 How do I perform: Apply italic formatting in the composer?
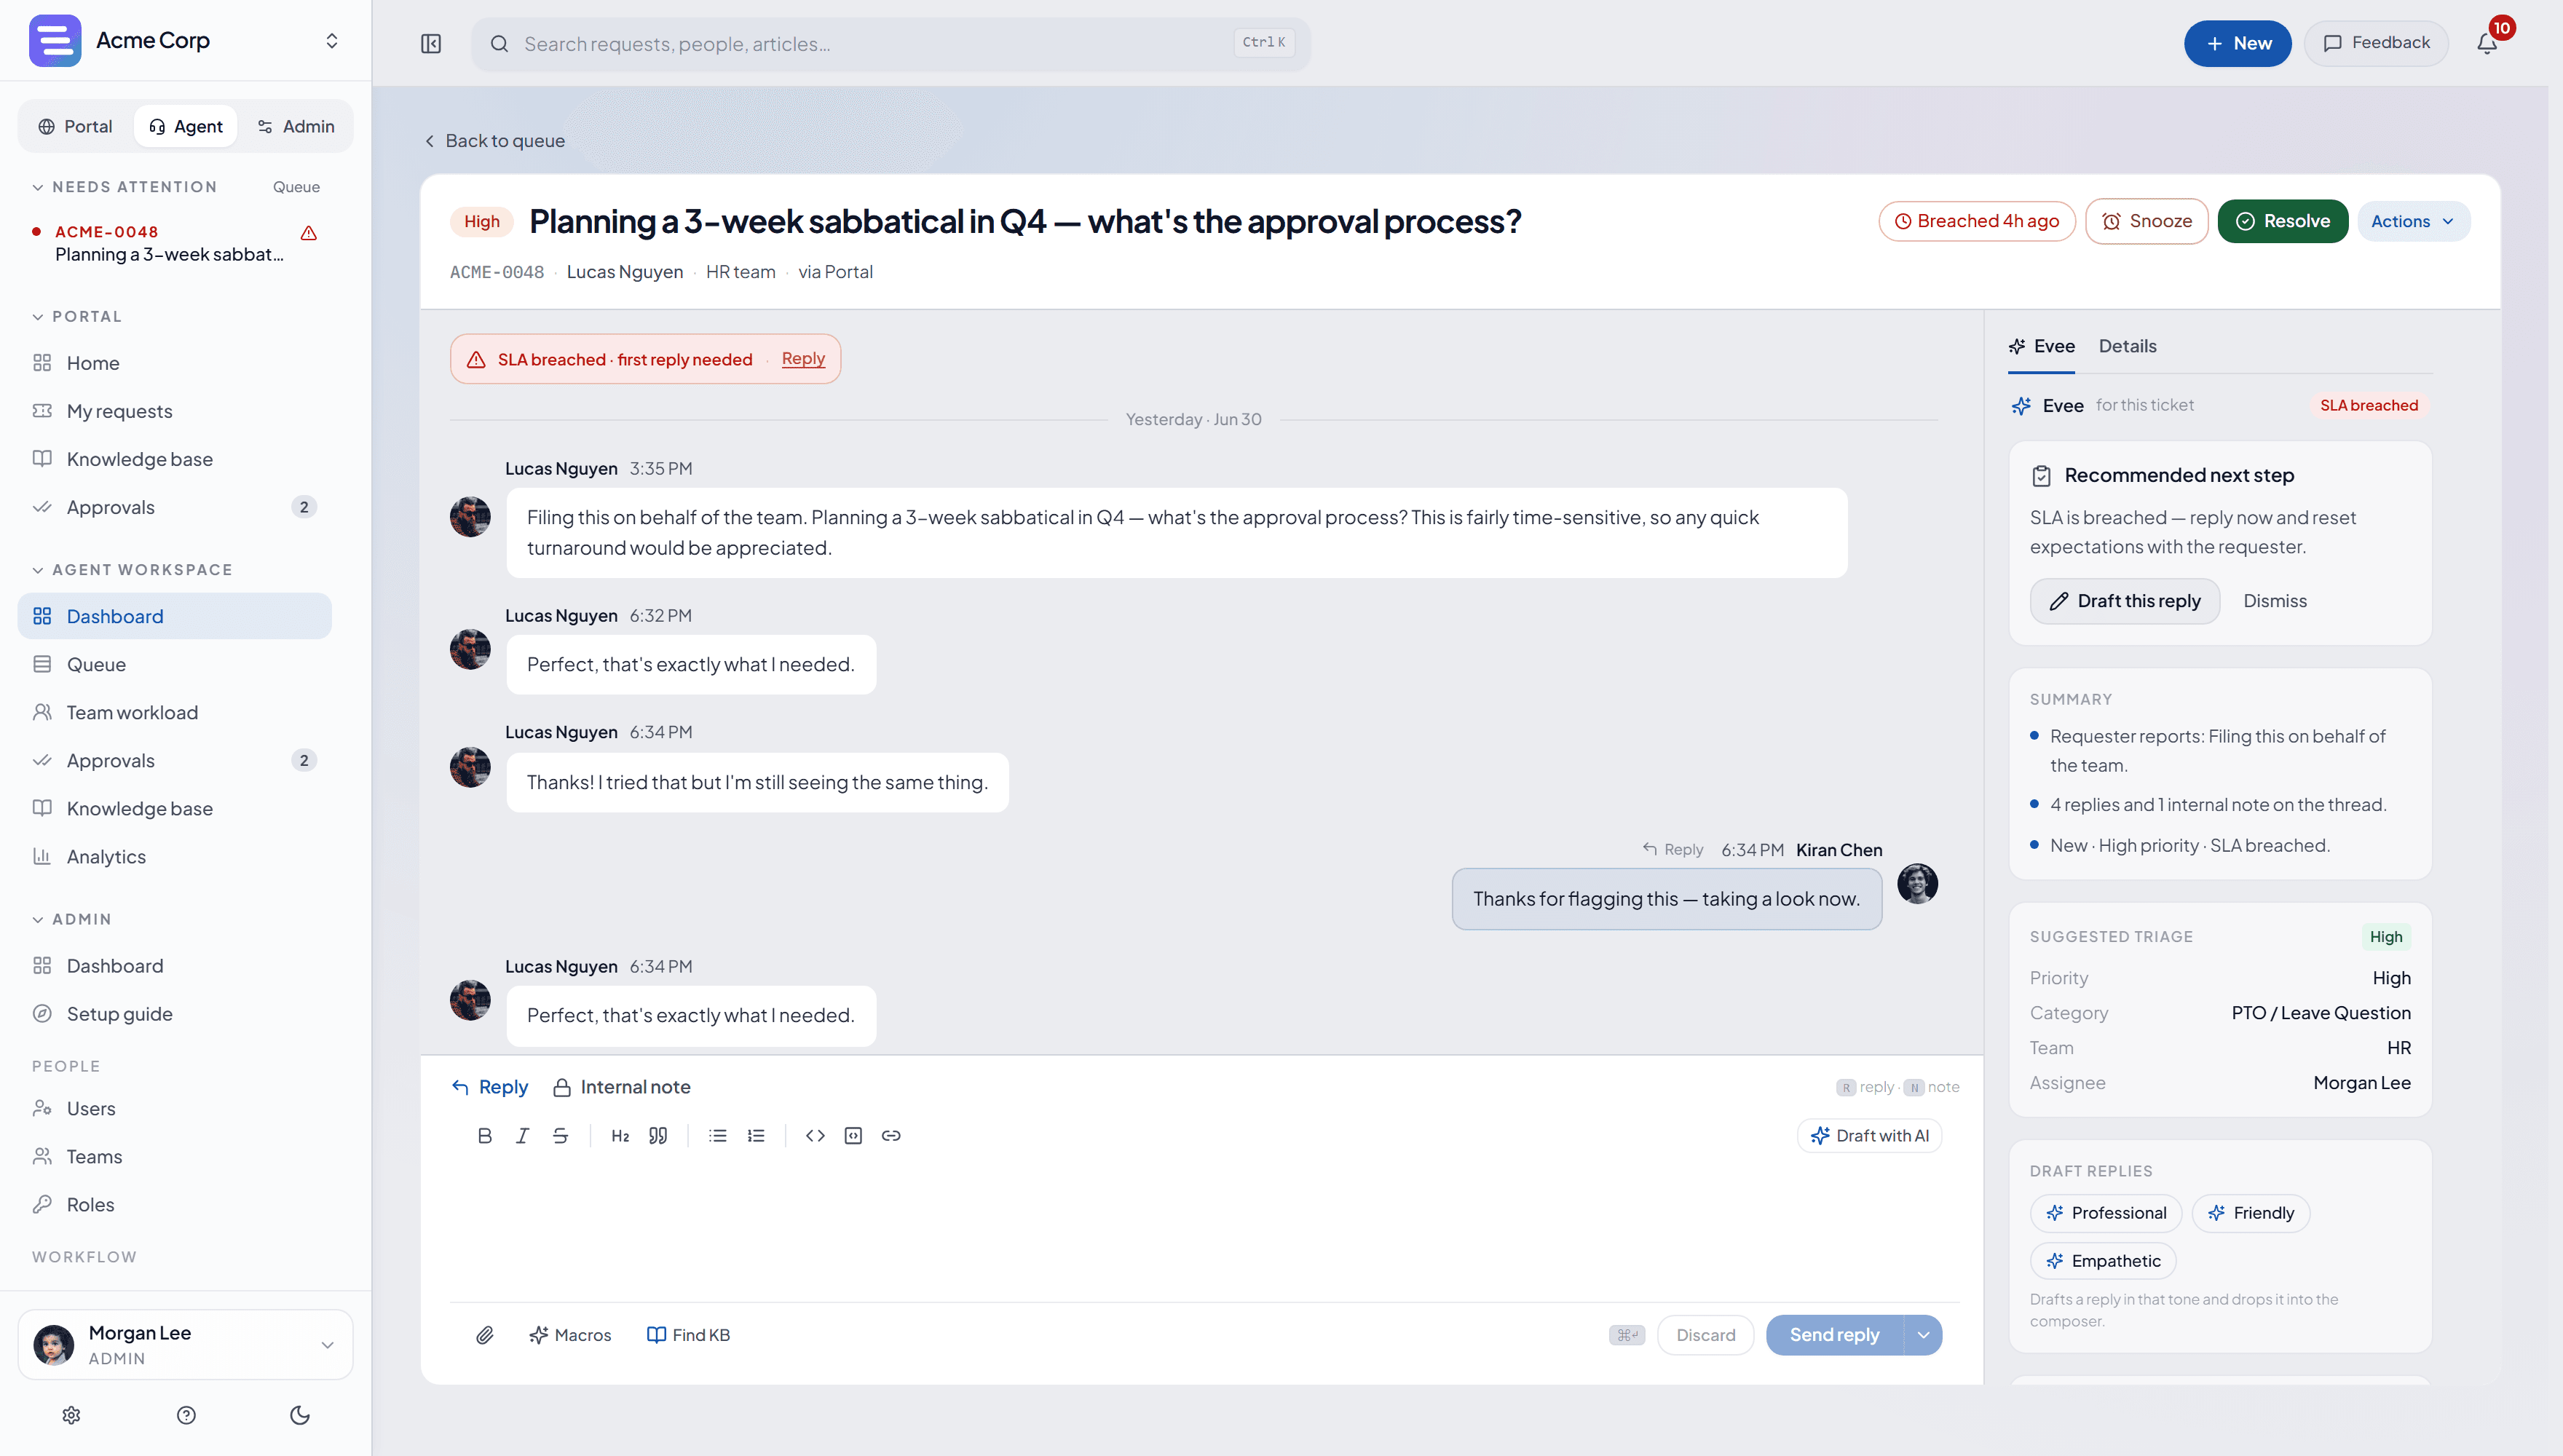(x=522, y=1135)
